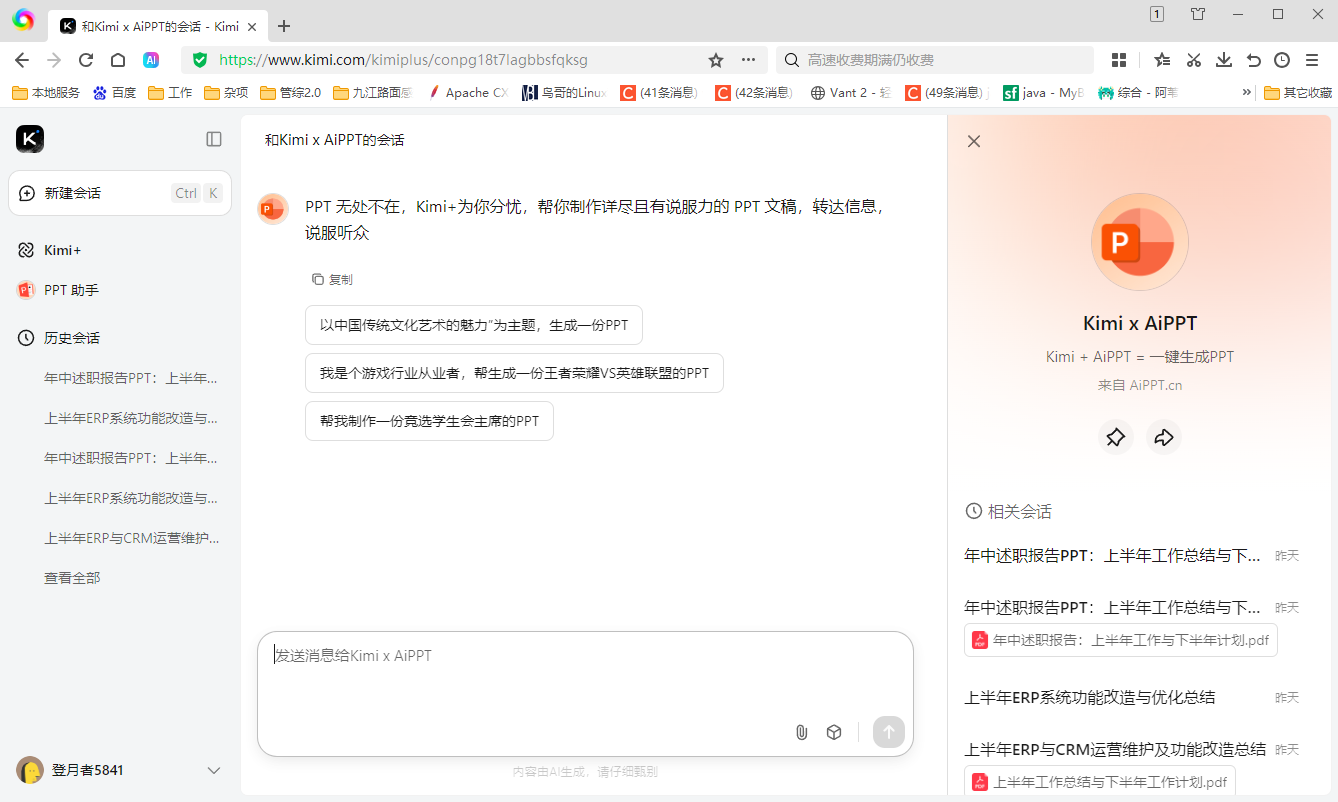Open the browser hamburger menu
Image resolution: width=1338 pixels, height=802 pixels.
pyautogui.click(x=1312, y=60)
